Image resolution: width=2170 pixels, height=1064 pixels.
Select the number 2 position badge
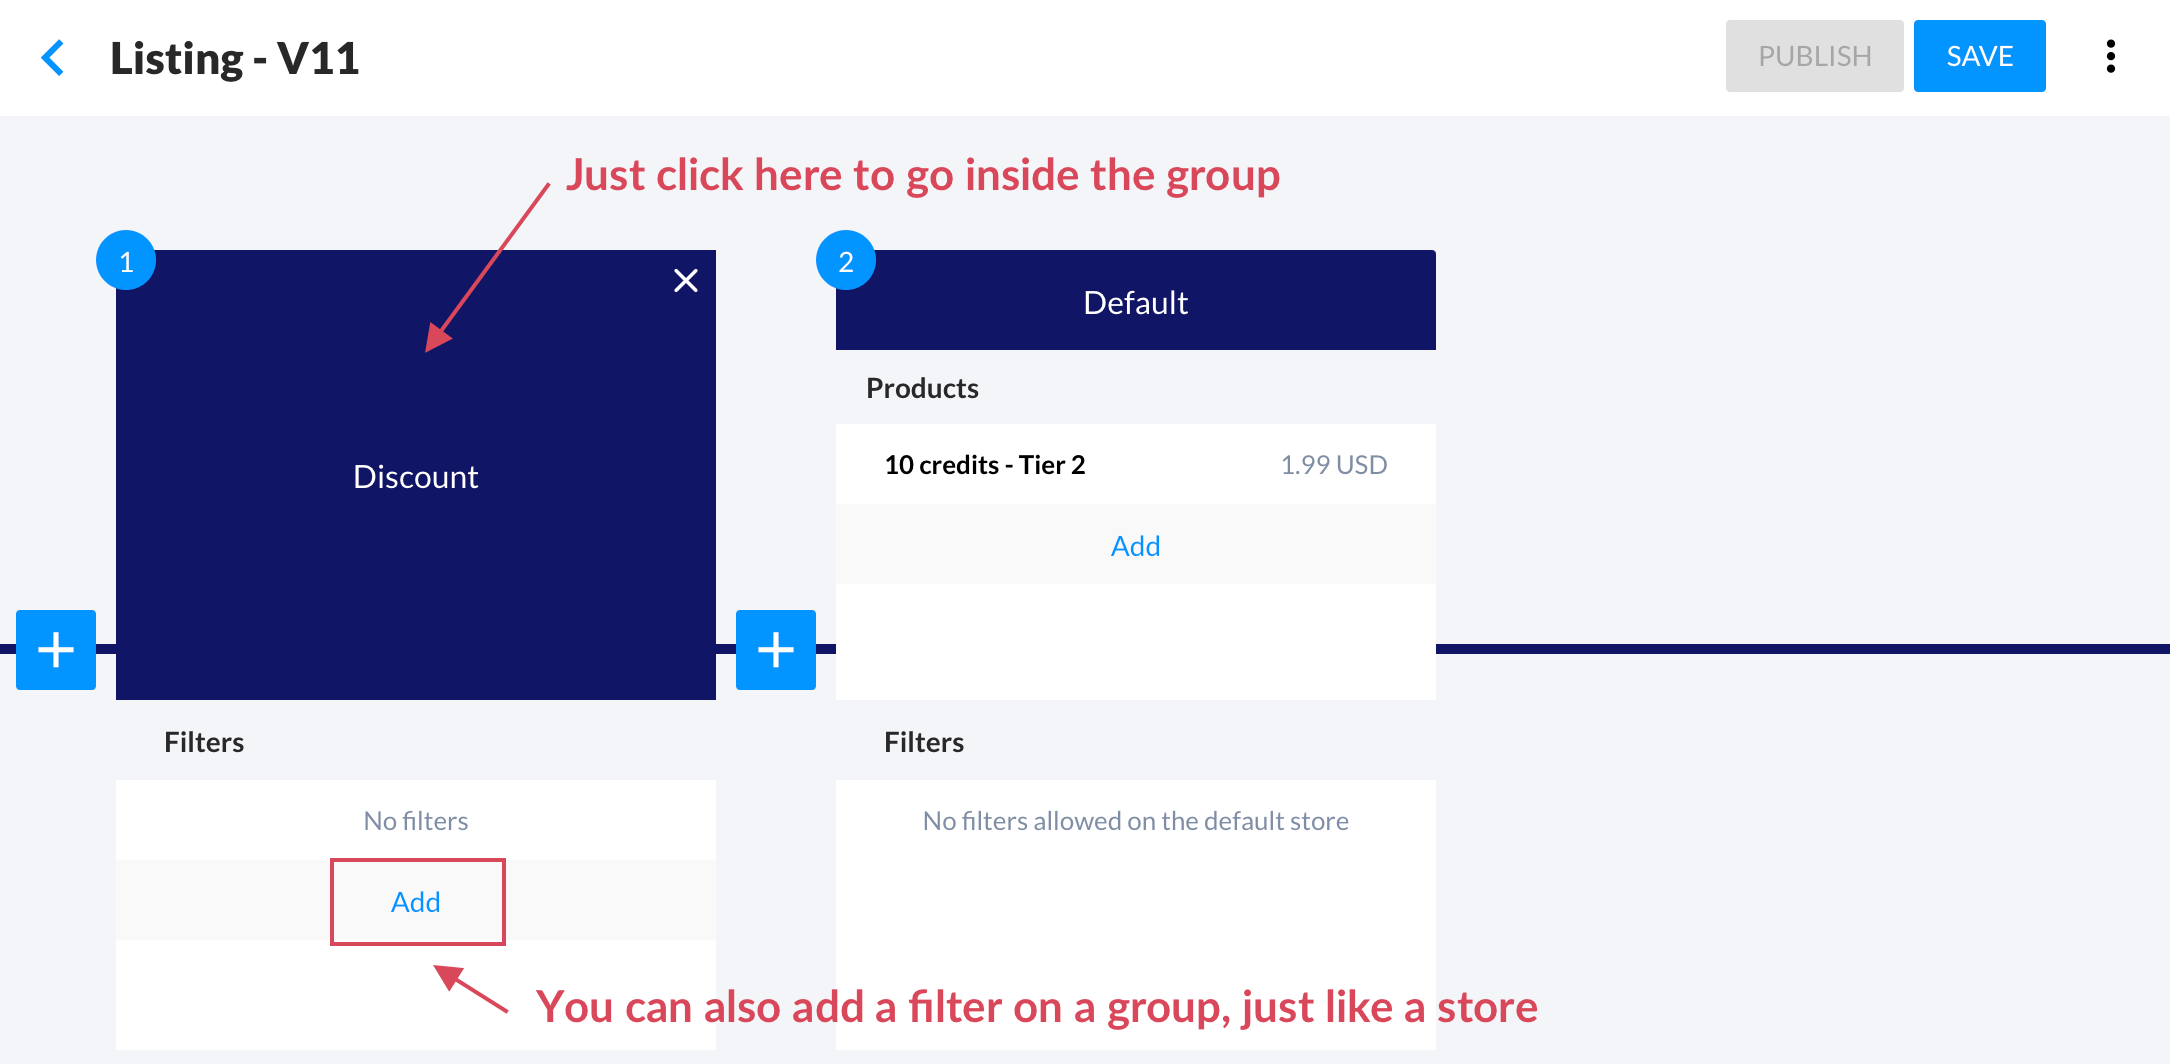click(x=846, y=261)
